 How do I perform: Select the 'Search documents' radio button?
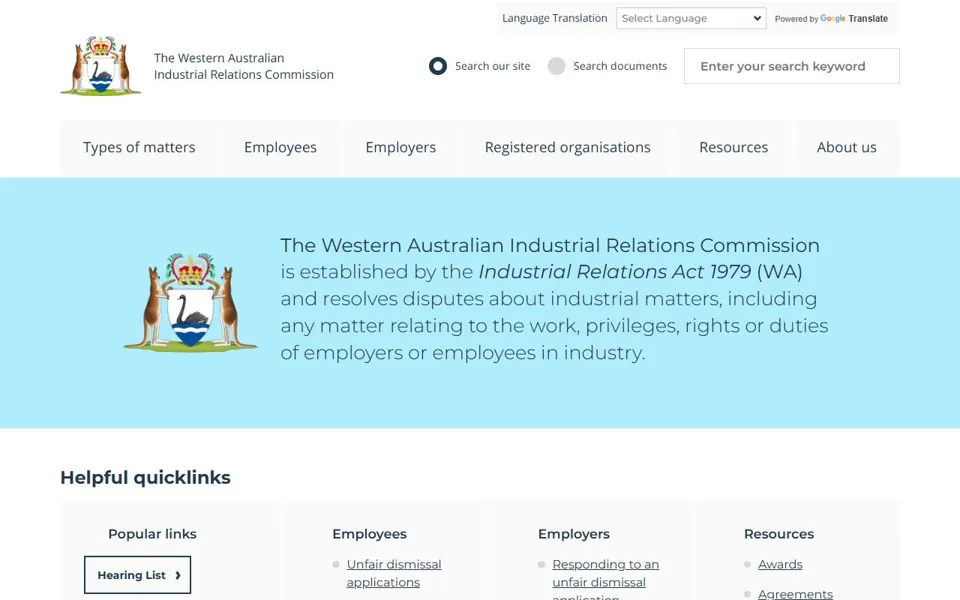557,66
